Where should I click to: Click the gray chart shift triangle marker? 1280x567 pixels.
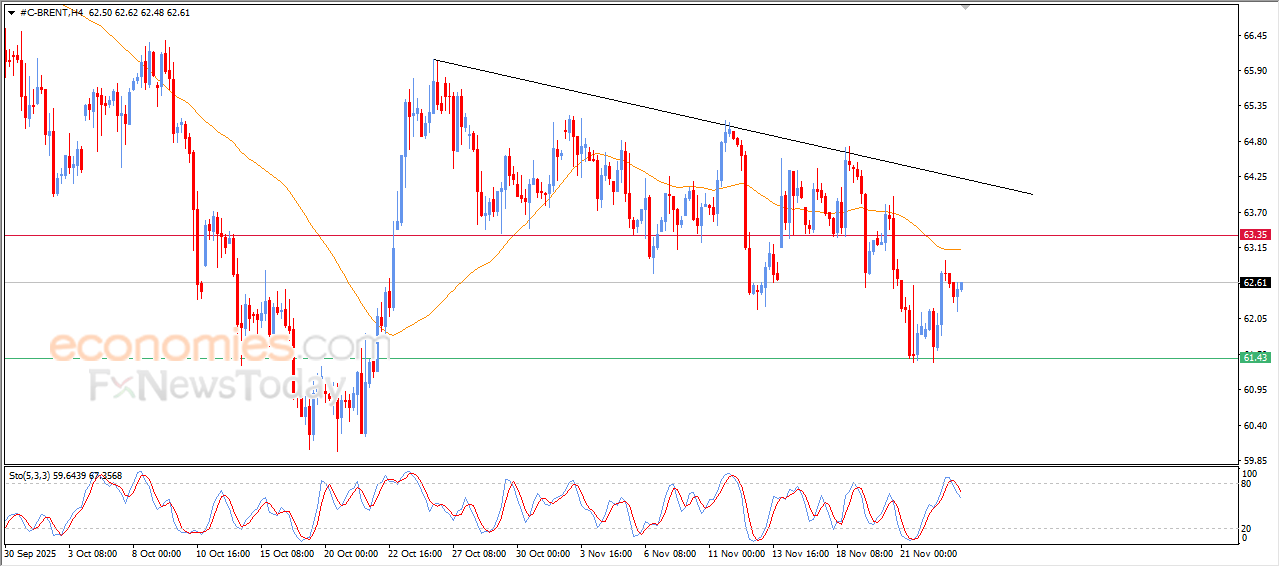click(x=965, y=6)
